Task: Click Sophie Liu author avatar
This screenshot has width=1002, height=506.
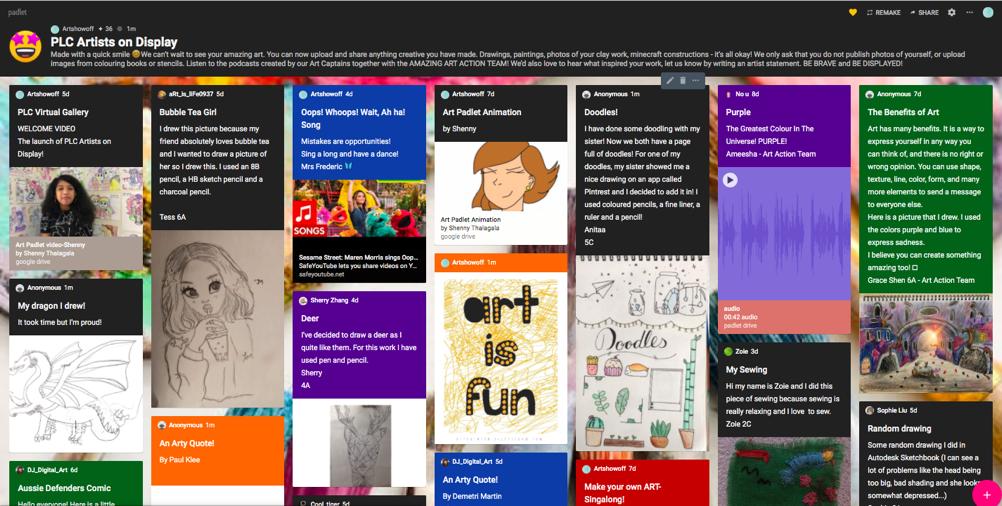Action: [x=870, y=411]
